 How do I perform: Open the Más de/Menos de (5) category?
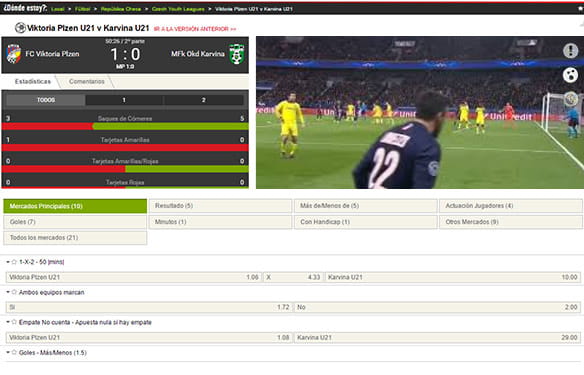click(x=365, y=206)
